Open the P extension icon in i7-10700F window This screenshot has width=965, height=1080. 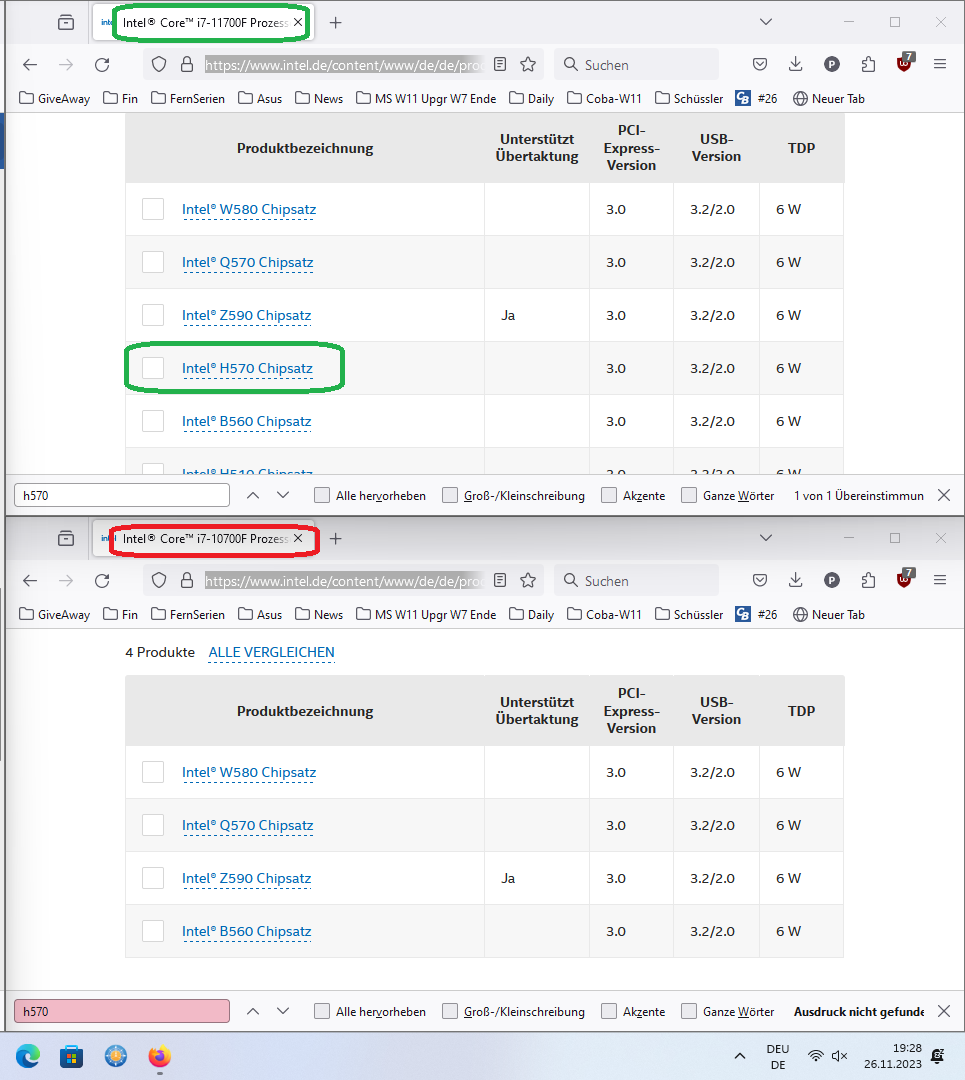pyautogui.click(x=831, y=581)
